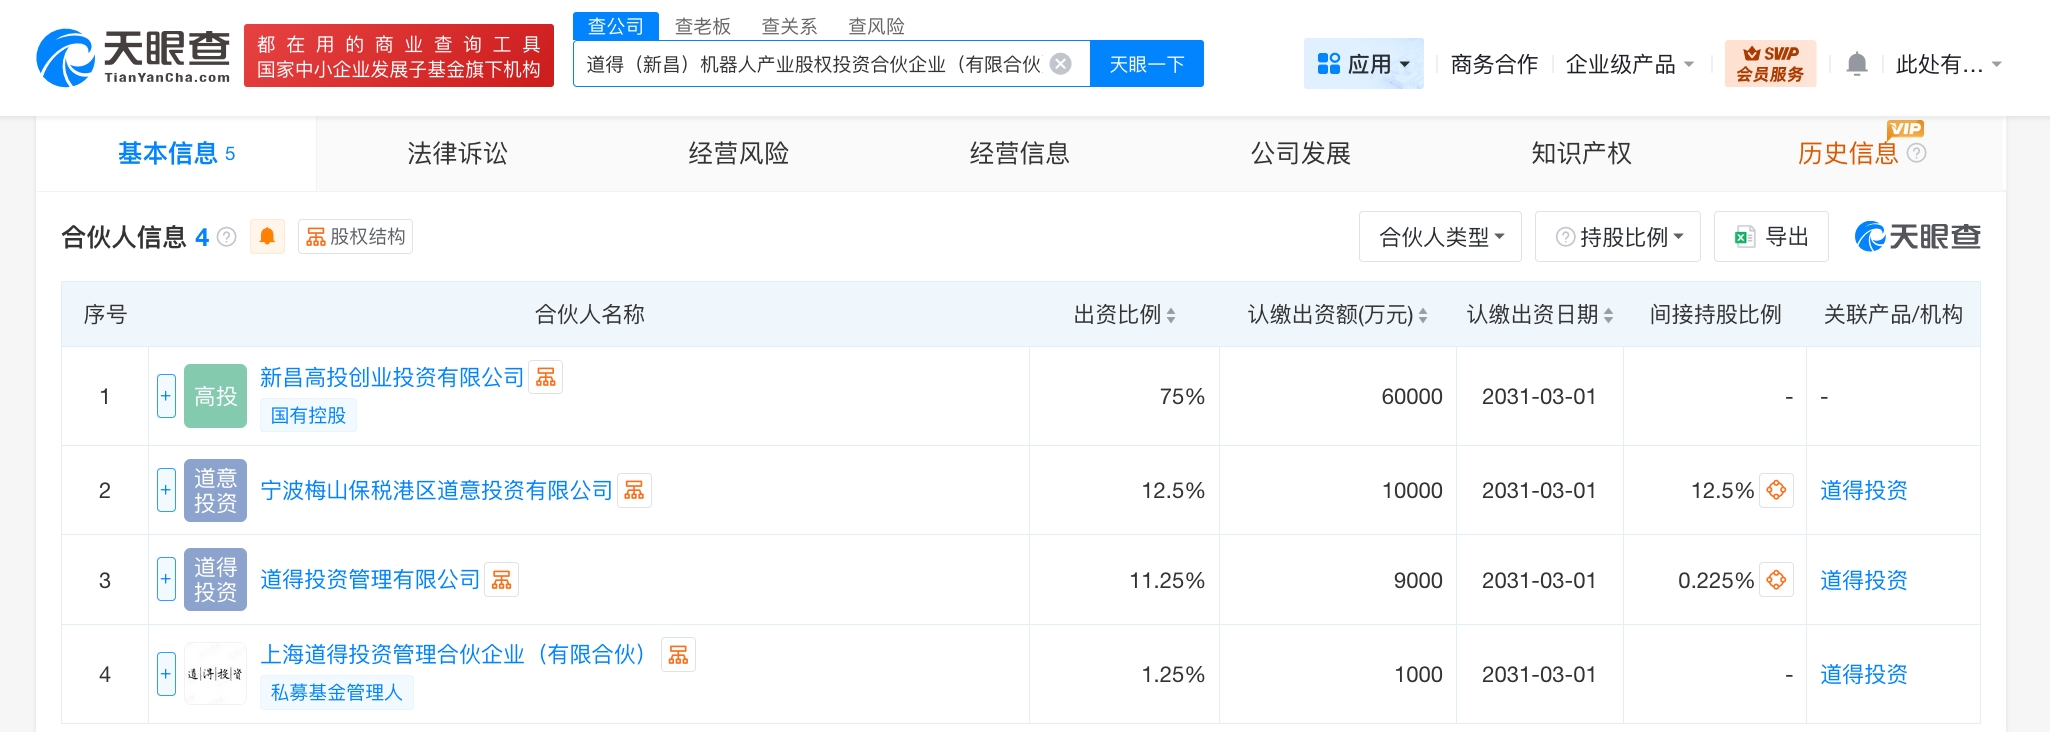Open the 应用 dropdown menu

(x=1364, y=64)
